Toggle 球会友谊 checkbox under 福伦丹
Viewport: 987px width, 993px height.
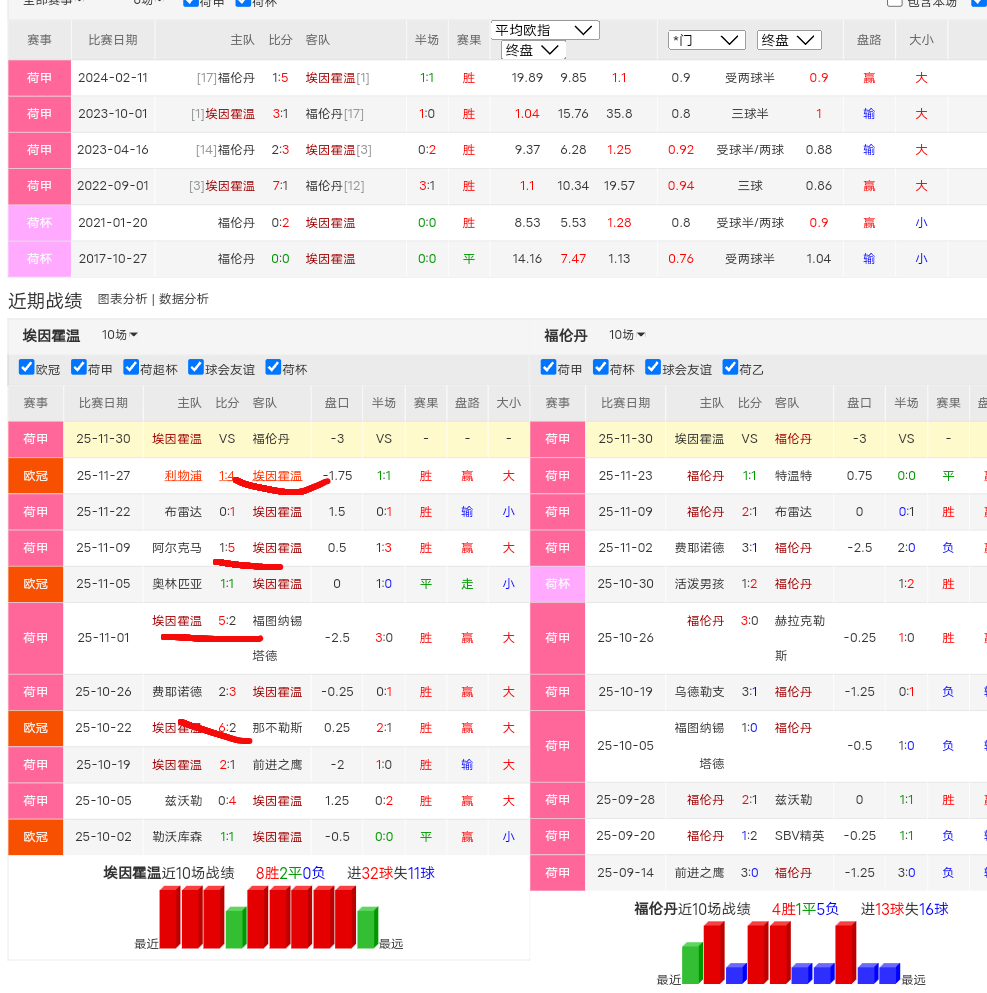coord(653,368)
